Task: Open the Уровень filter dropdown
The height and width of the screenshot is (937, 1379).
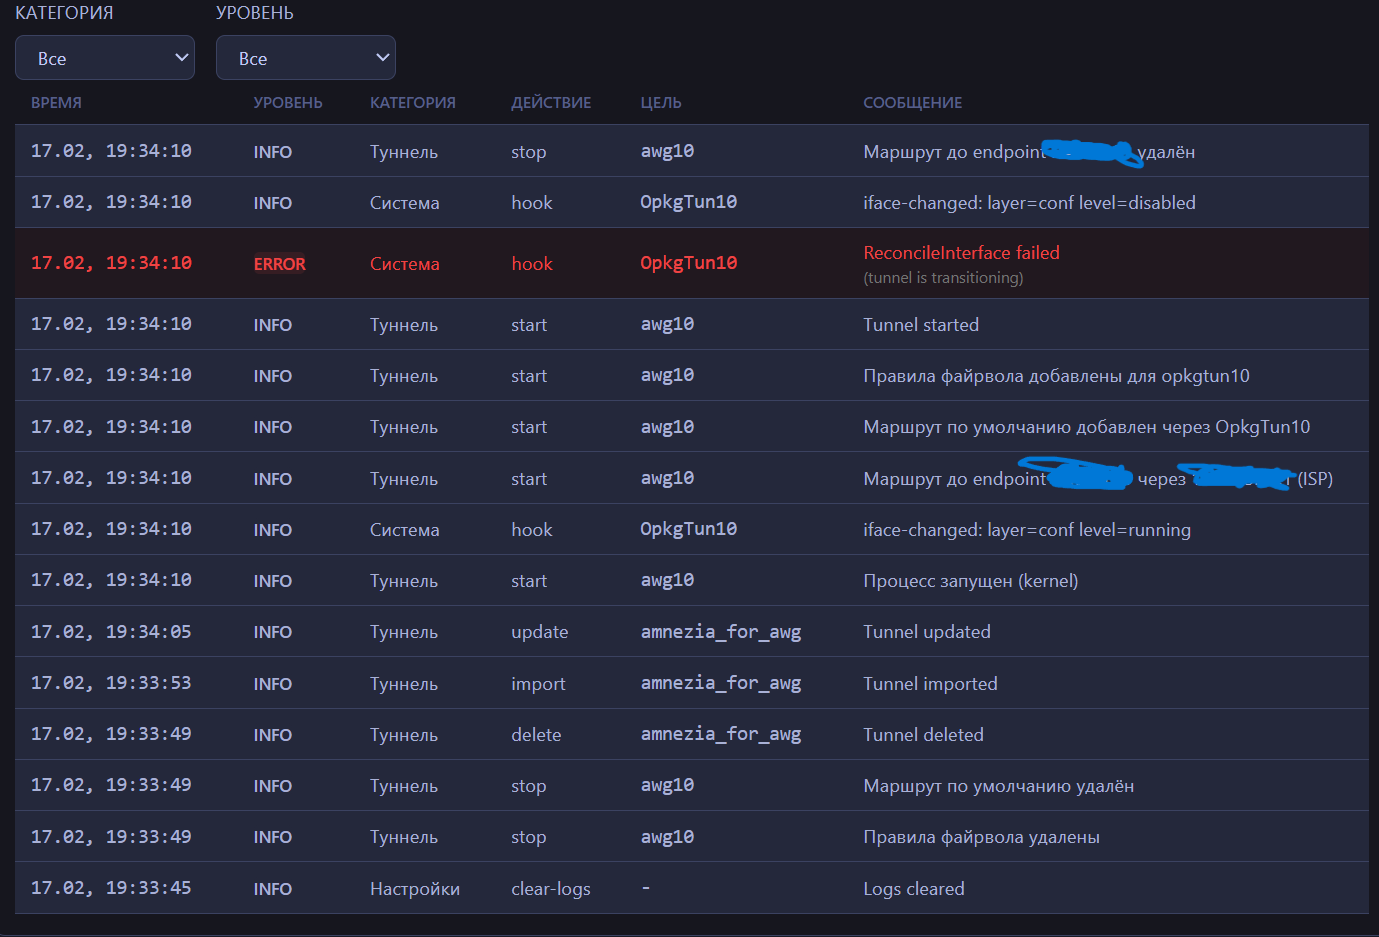Action: [x=305, y=58]
